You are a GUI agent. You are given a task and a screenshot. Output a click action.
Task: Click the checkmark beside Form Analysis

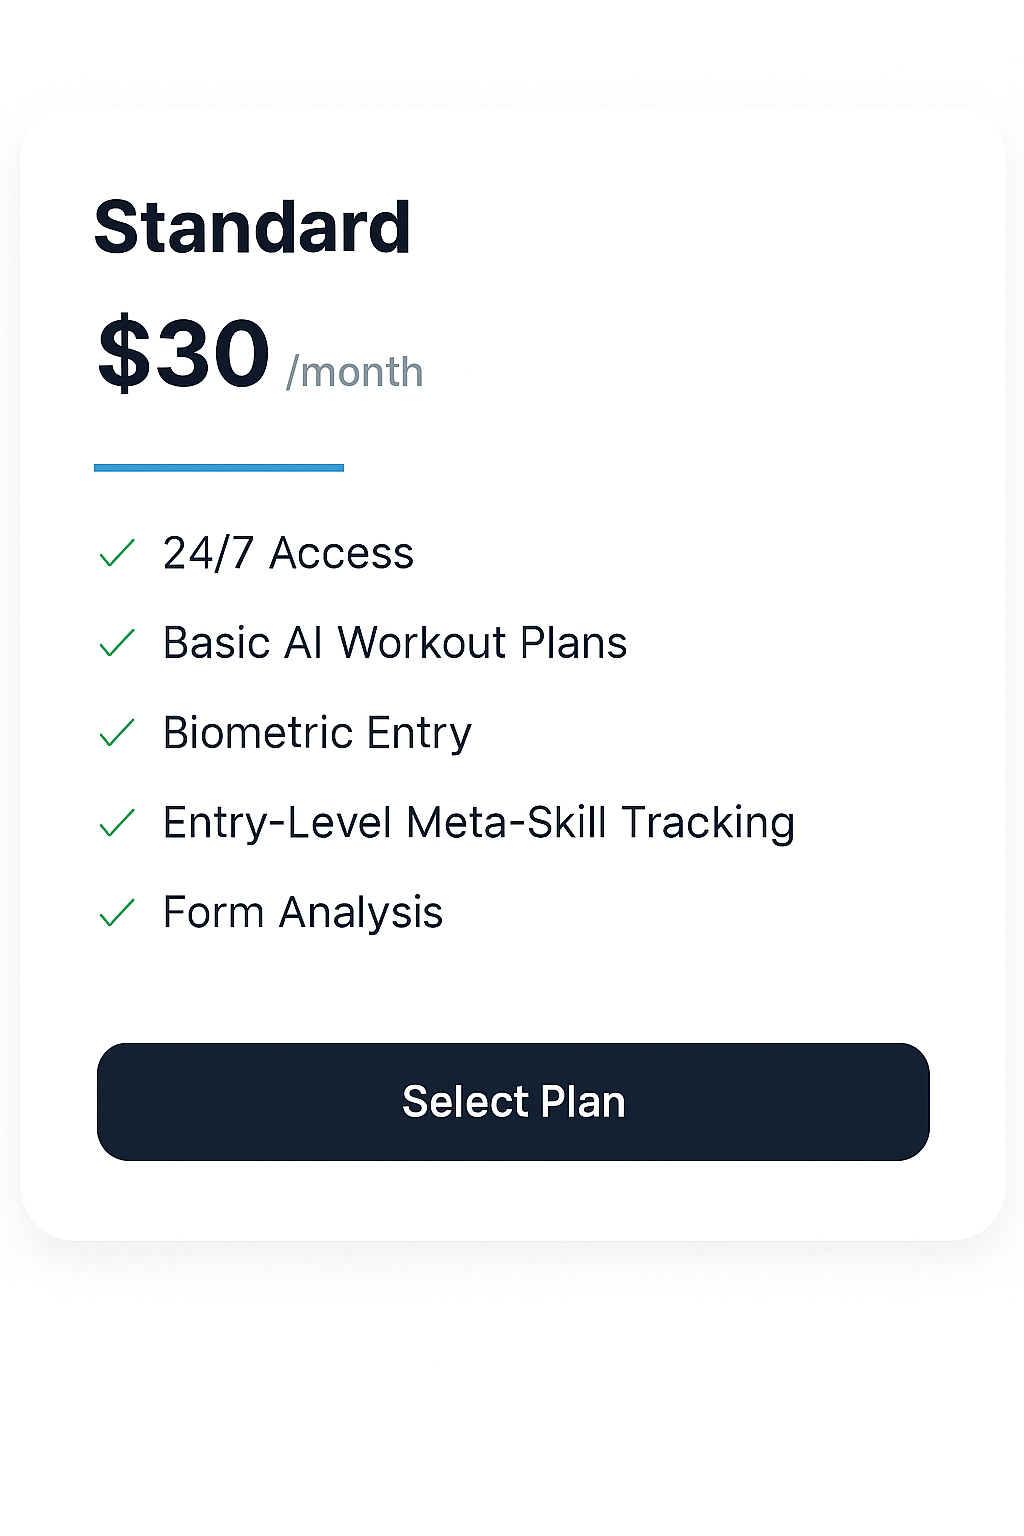pyautogui.click(x=117, y=913)
